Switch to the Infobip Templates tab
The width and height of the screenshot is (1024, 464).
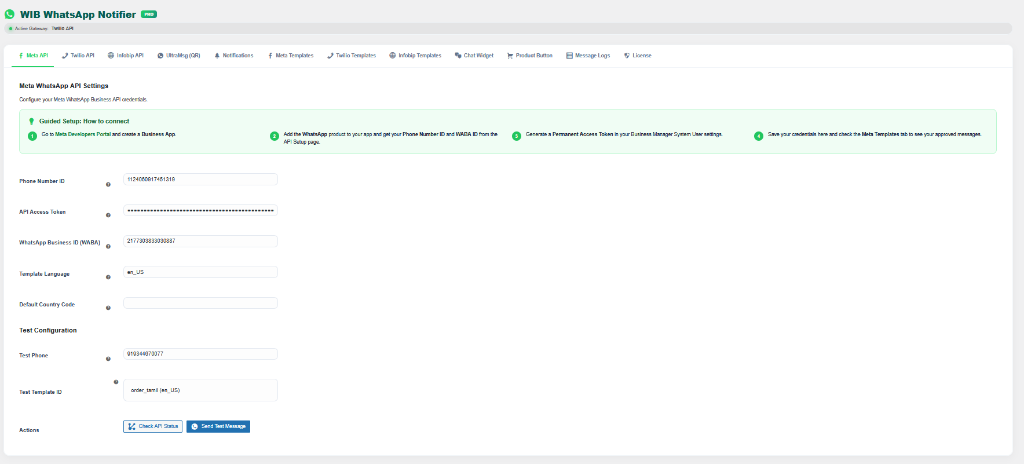[x=415, y=56]
